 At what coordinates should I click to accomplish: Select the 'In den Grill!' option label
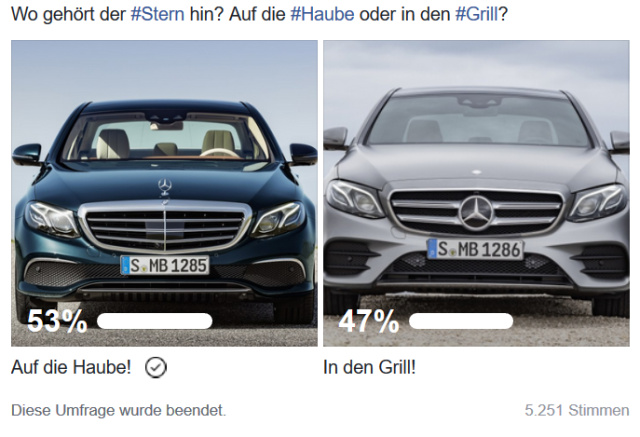coord(369,367)
